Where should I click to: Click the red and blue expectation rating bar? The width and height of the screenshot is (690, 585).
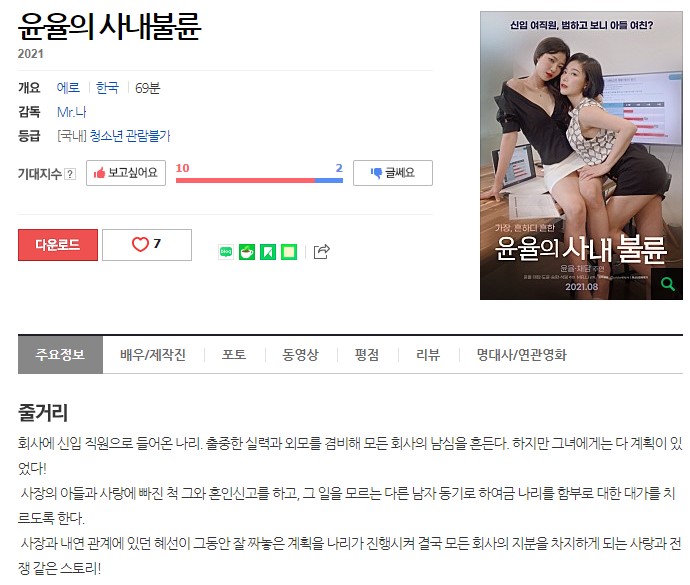(259, 180)
